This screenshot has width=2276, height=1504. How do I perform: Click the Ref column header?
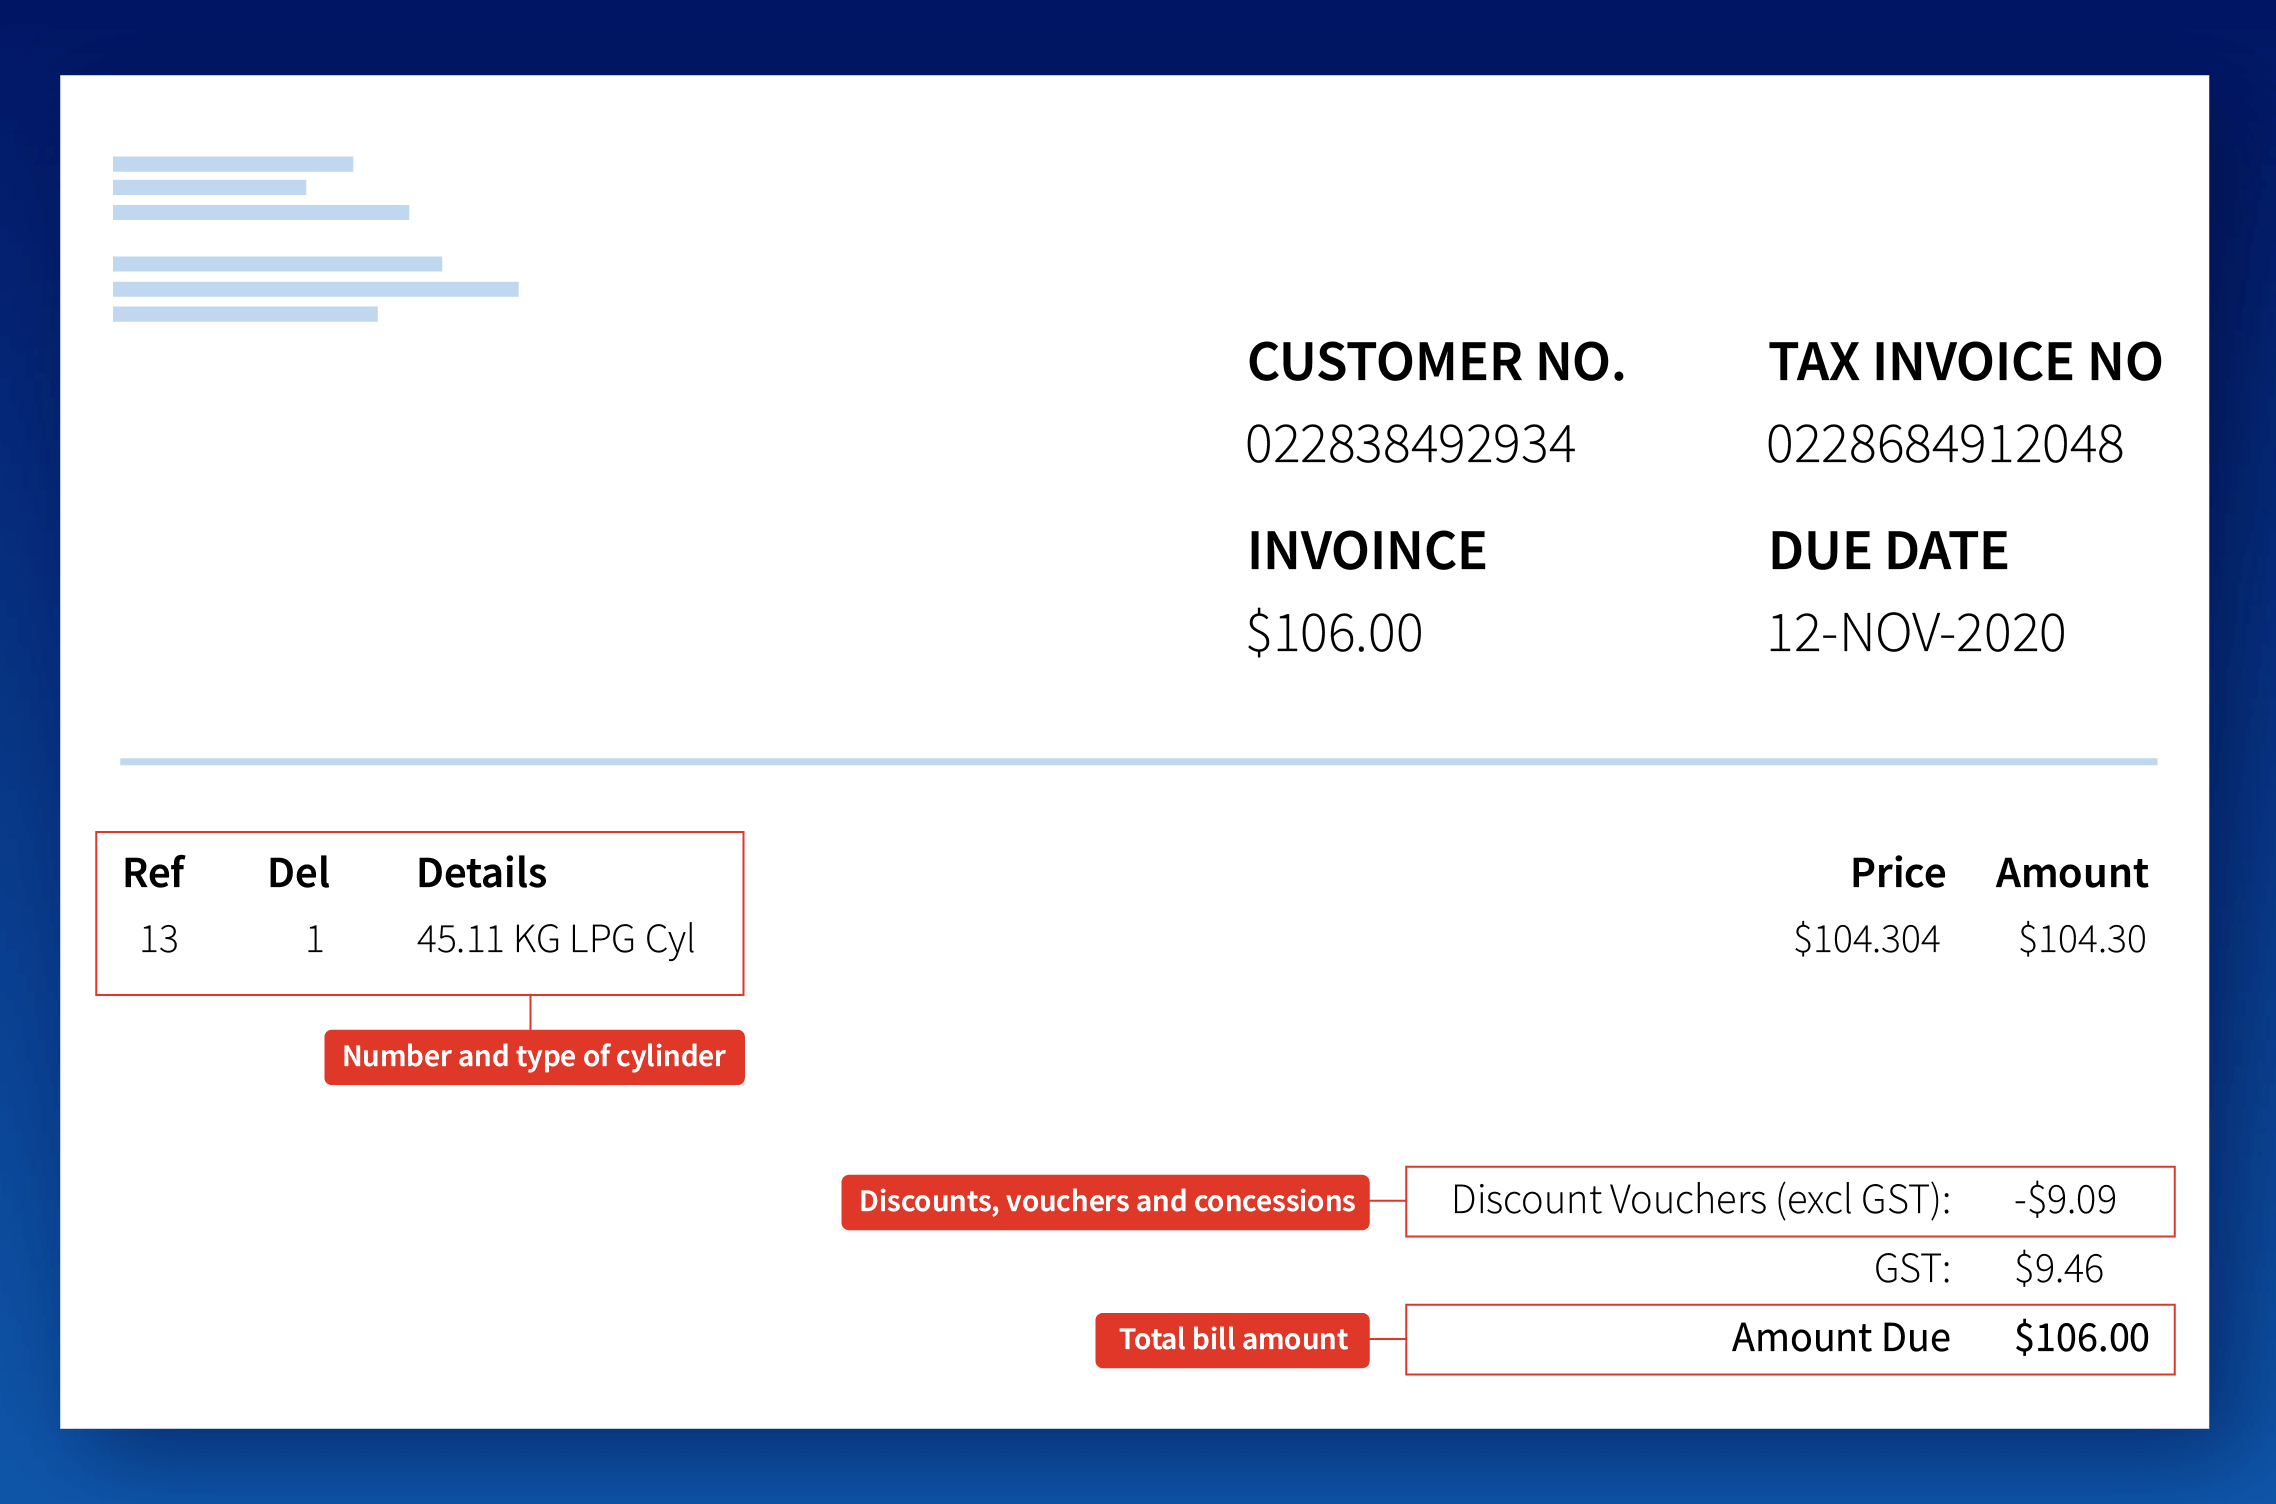click(153, 873)
